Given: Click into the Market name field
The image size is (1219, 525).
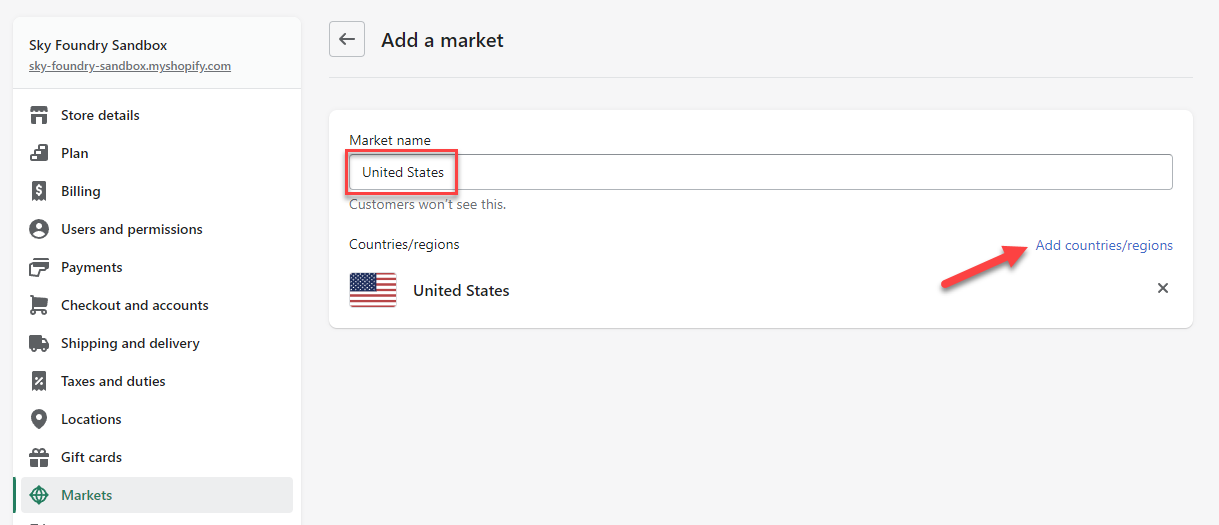Looking at the screenshot, I should point(760,172).
